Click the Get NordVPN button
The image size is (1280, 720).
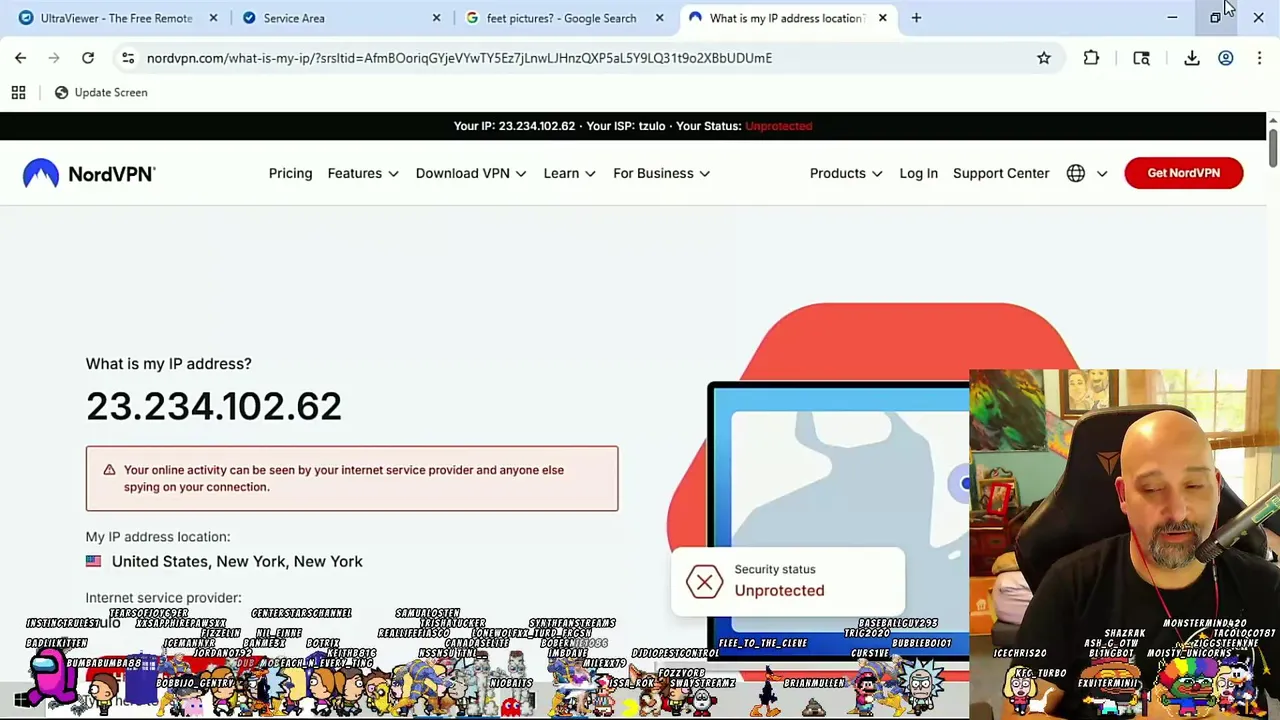1184,173
